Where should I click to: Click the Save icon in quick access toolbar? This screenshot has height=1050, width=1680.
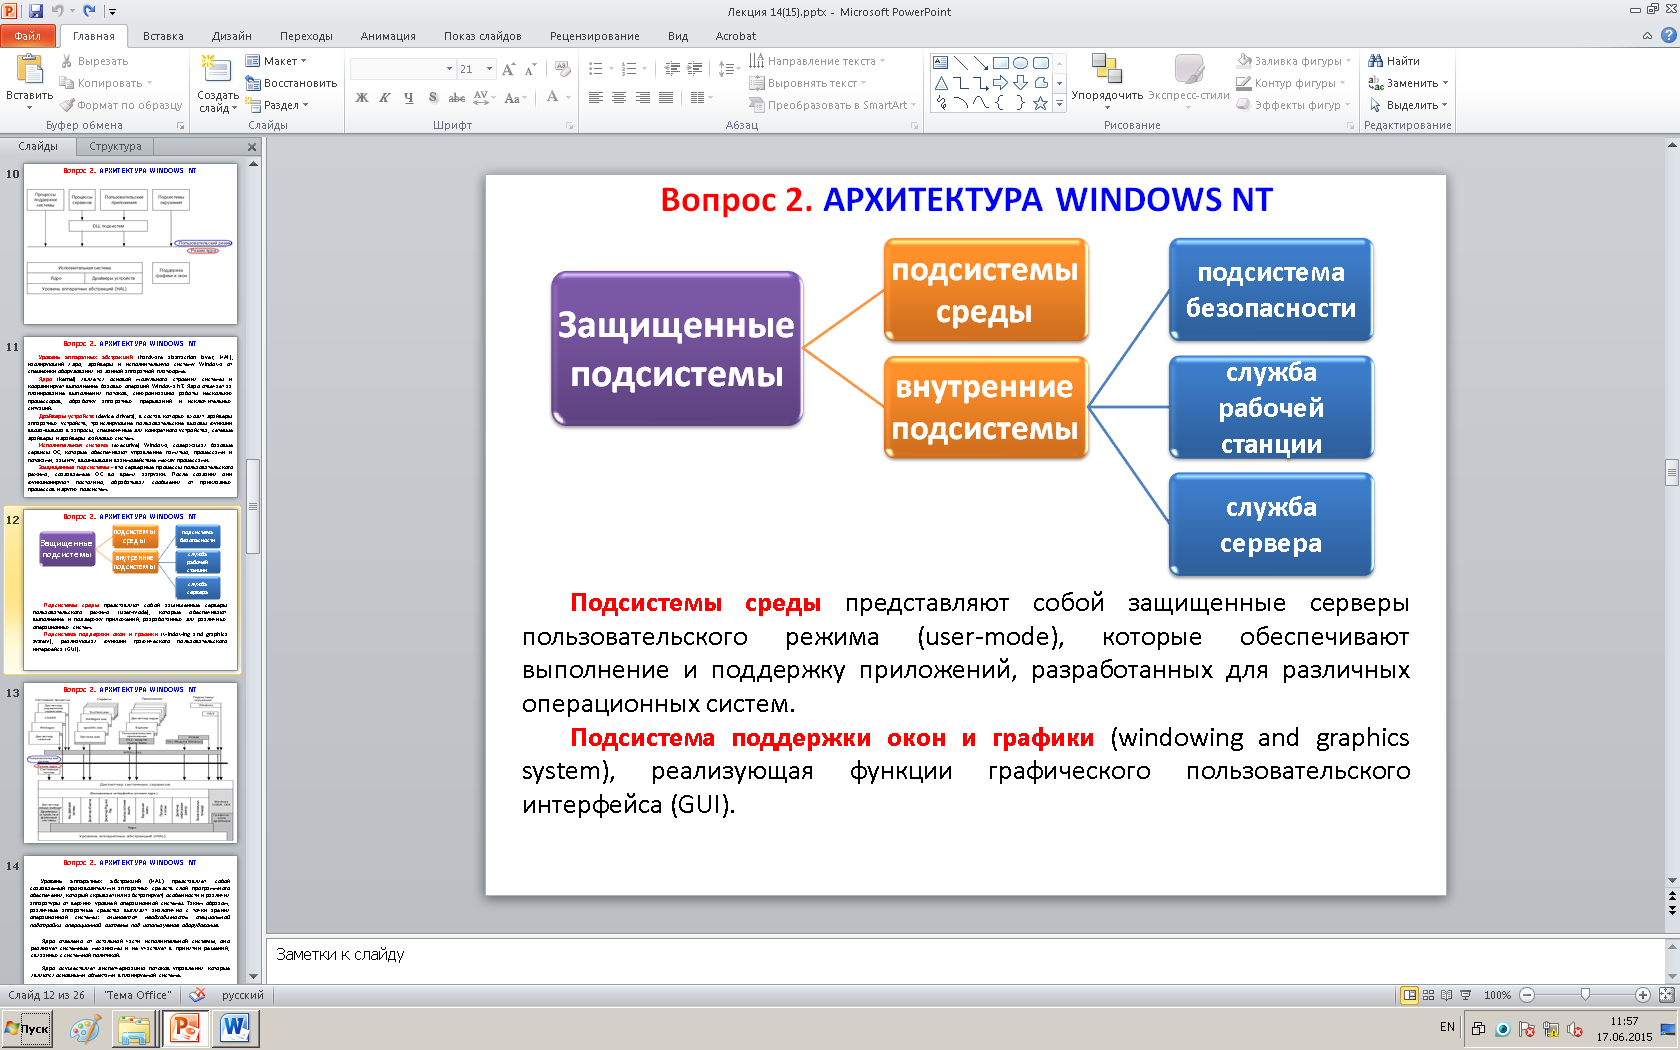point(36,11)
